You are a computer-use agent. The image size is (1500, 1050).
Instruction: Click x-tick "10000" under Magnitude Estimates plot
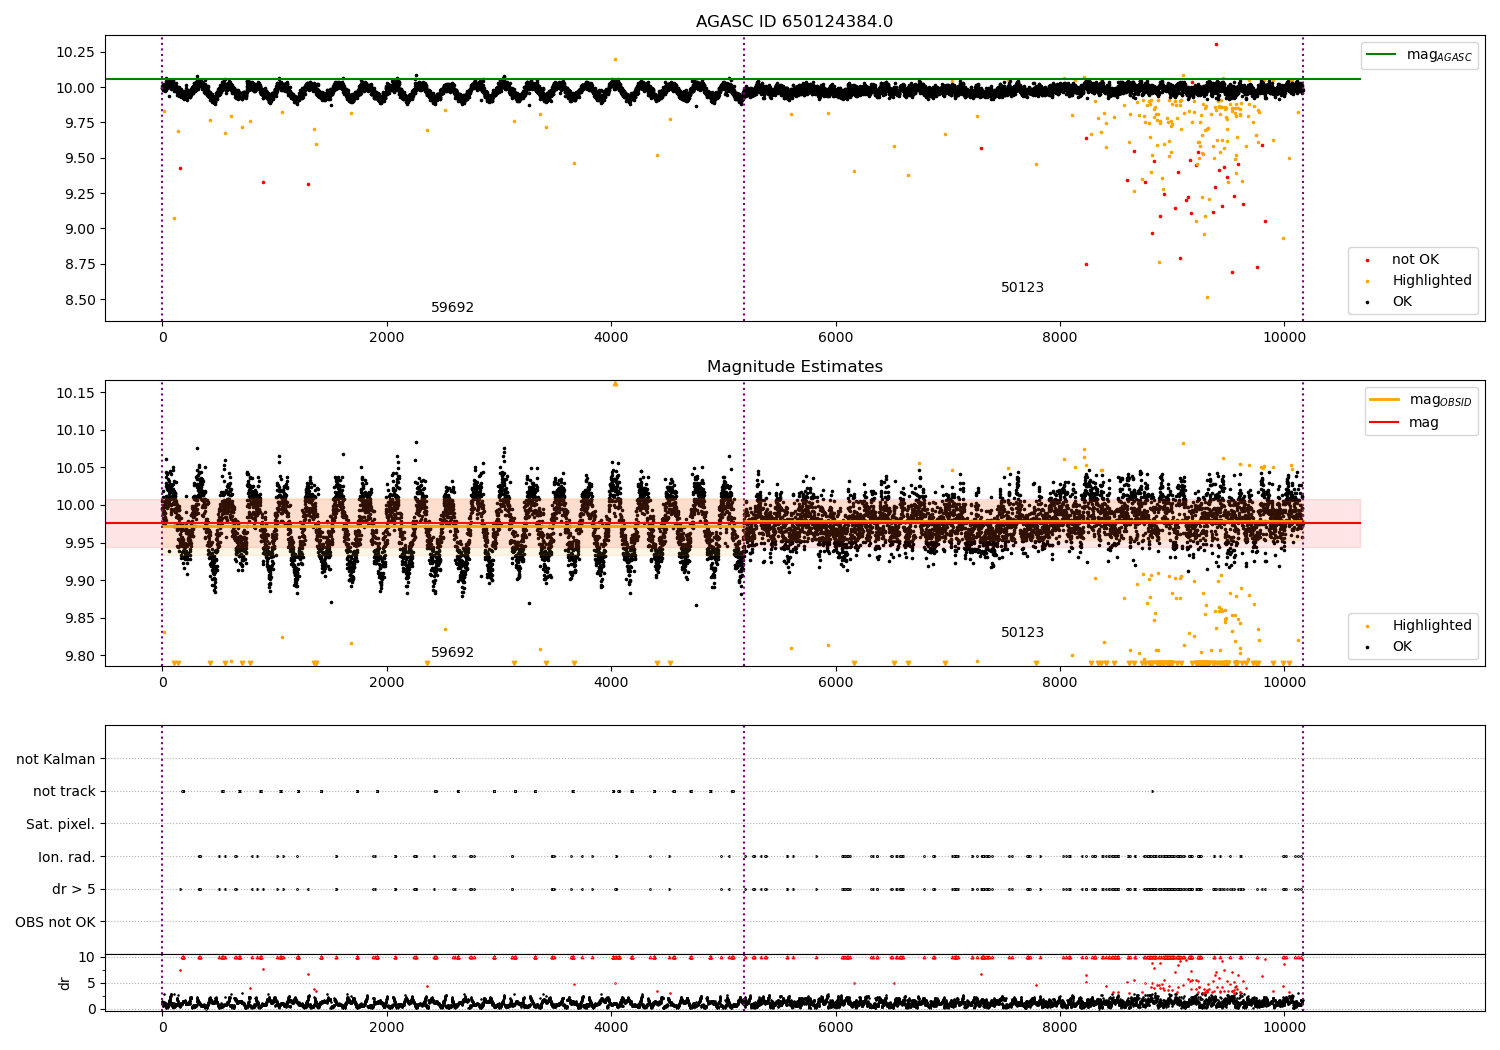(1284, 683)
